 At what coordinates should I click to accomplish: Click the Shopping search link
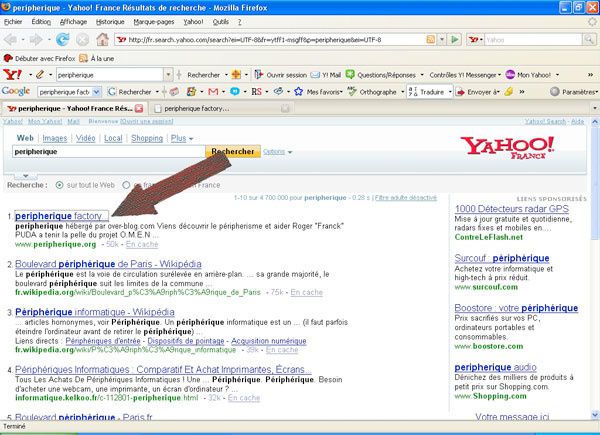tap(147, 138)
